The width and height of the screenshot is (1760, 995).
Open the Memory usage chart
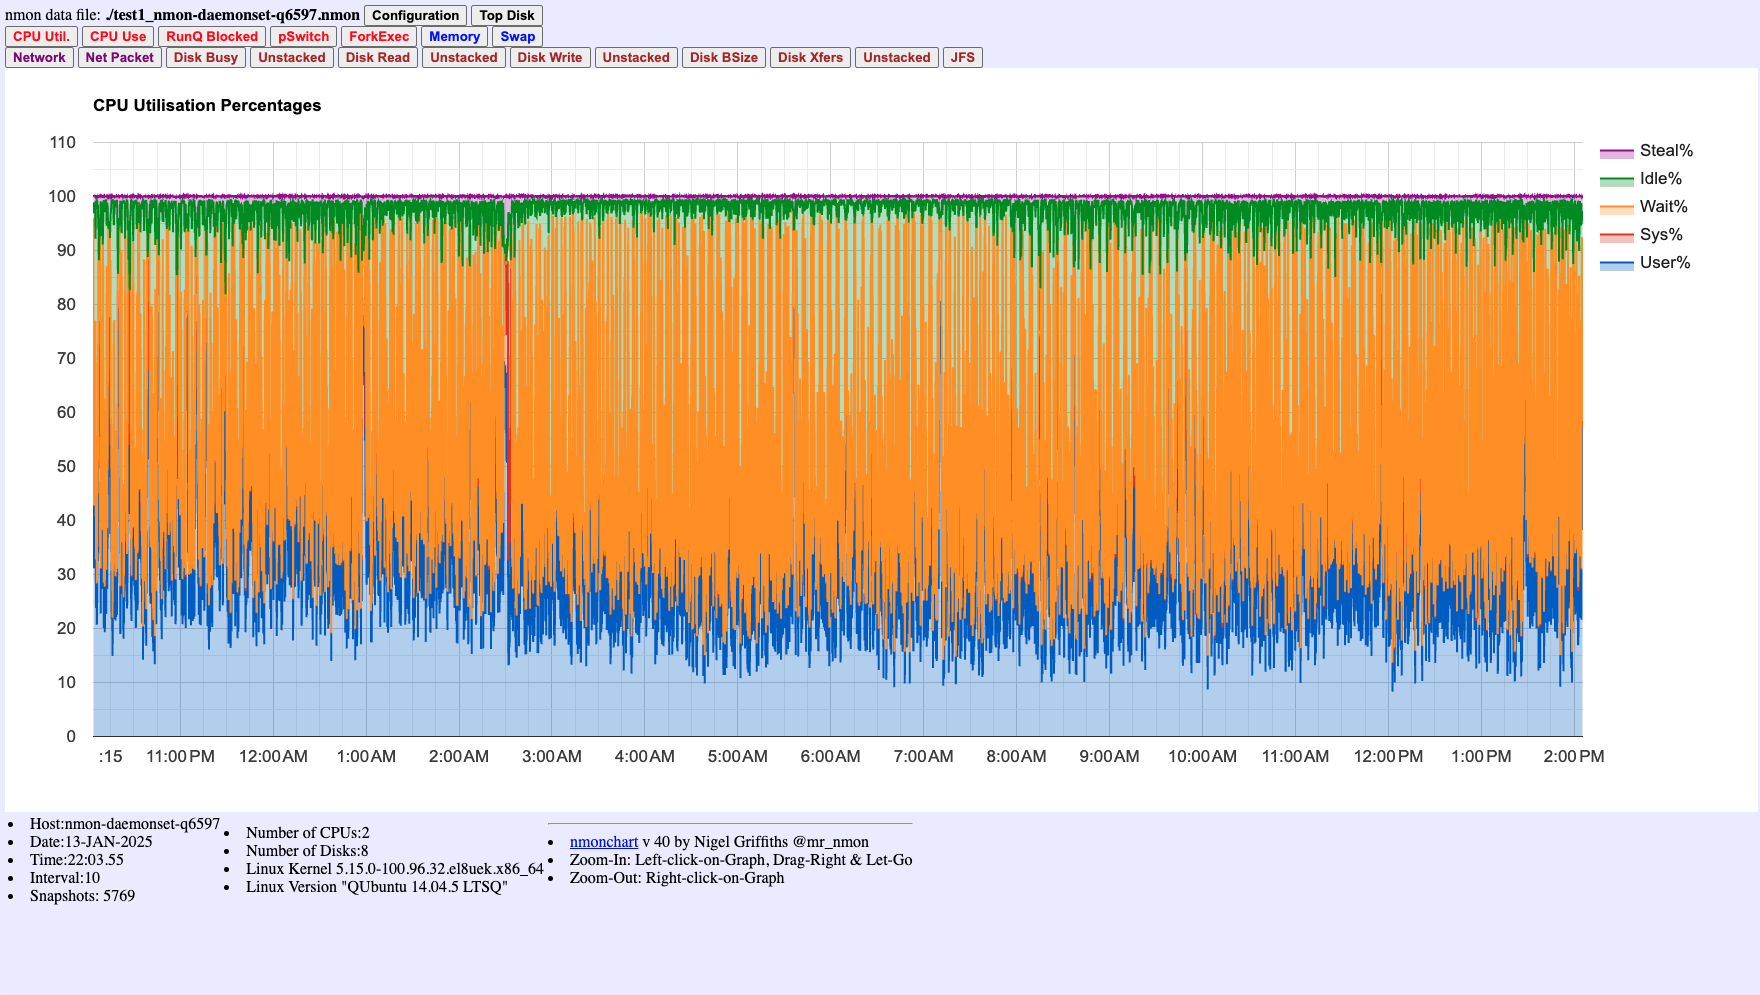(454, 36)
